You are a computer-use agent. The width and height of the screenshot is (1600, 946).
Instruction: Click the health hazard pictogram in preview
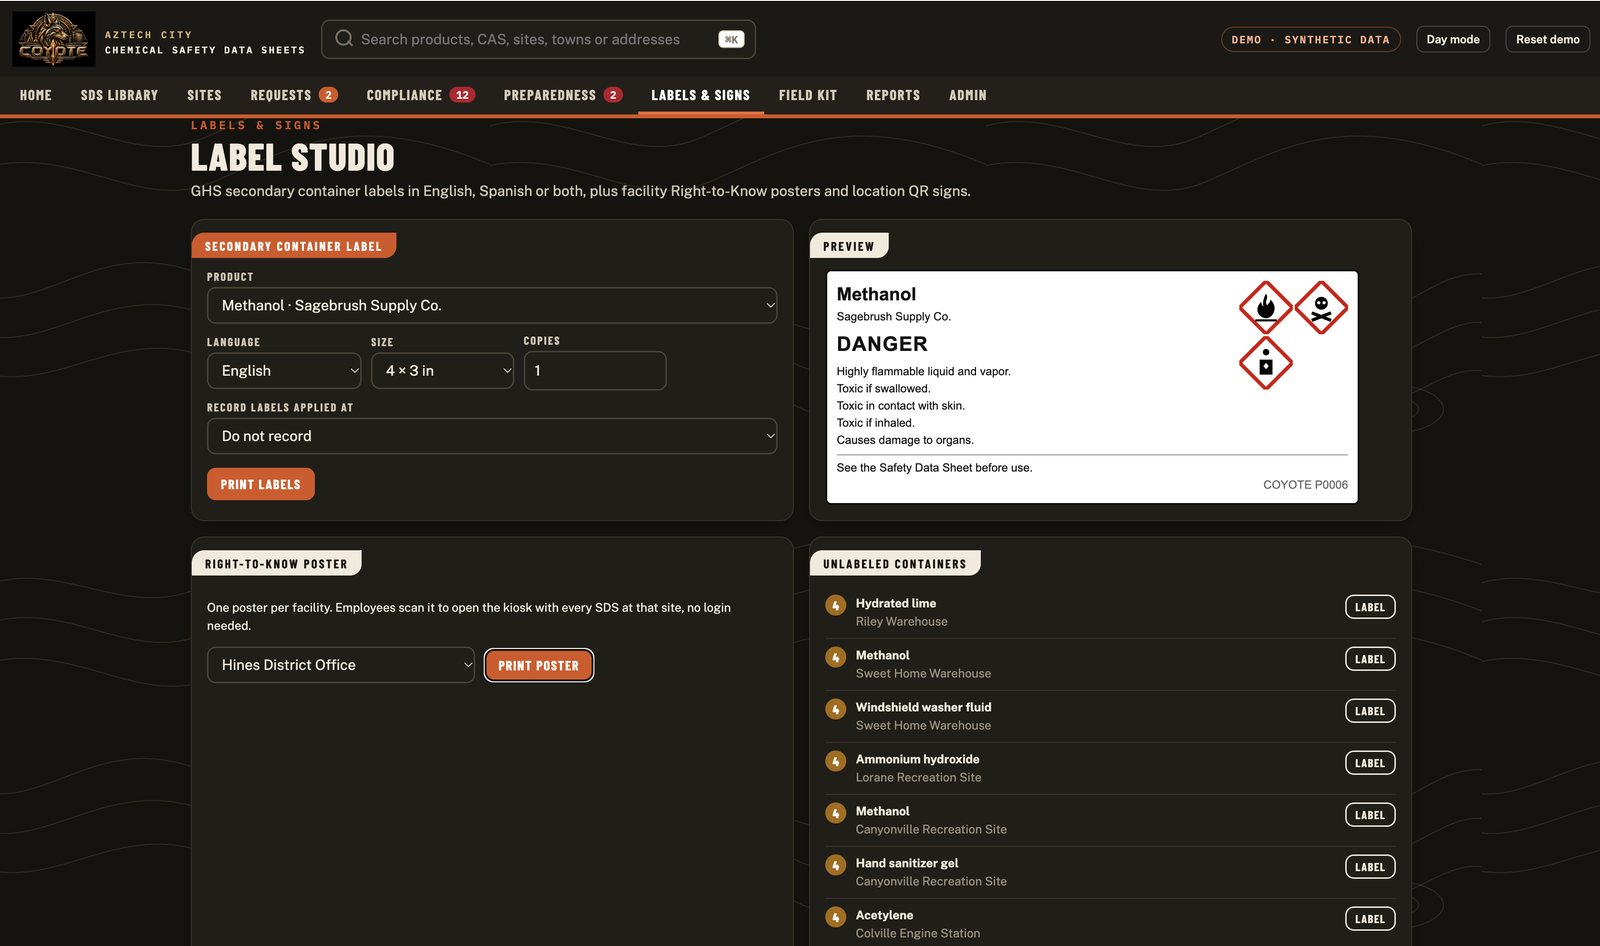point(1266,362)
